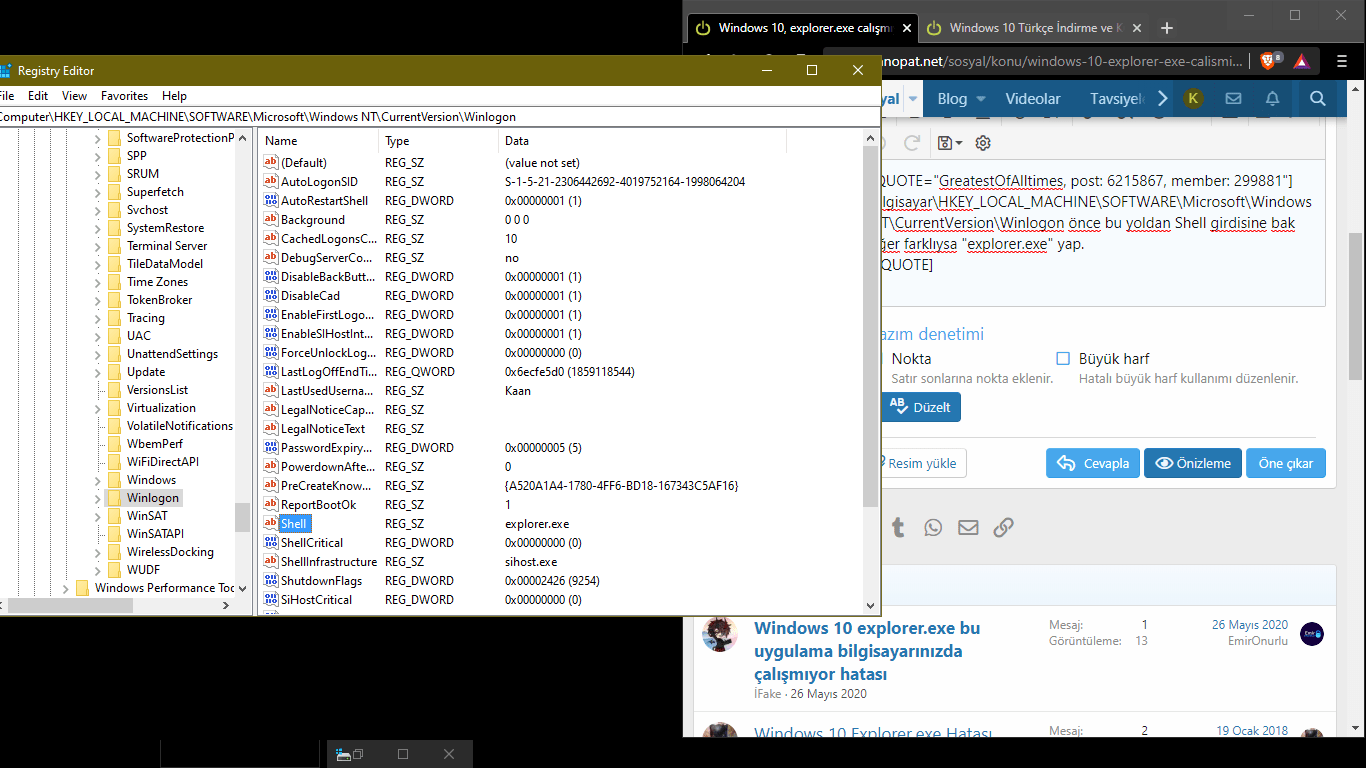Click the ShellInfrastructure string value icon

(270, 561)
